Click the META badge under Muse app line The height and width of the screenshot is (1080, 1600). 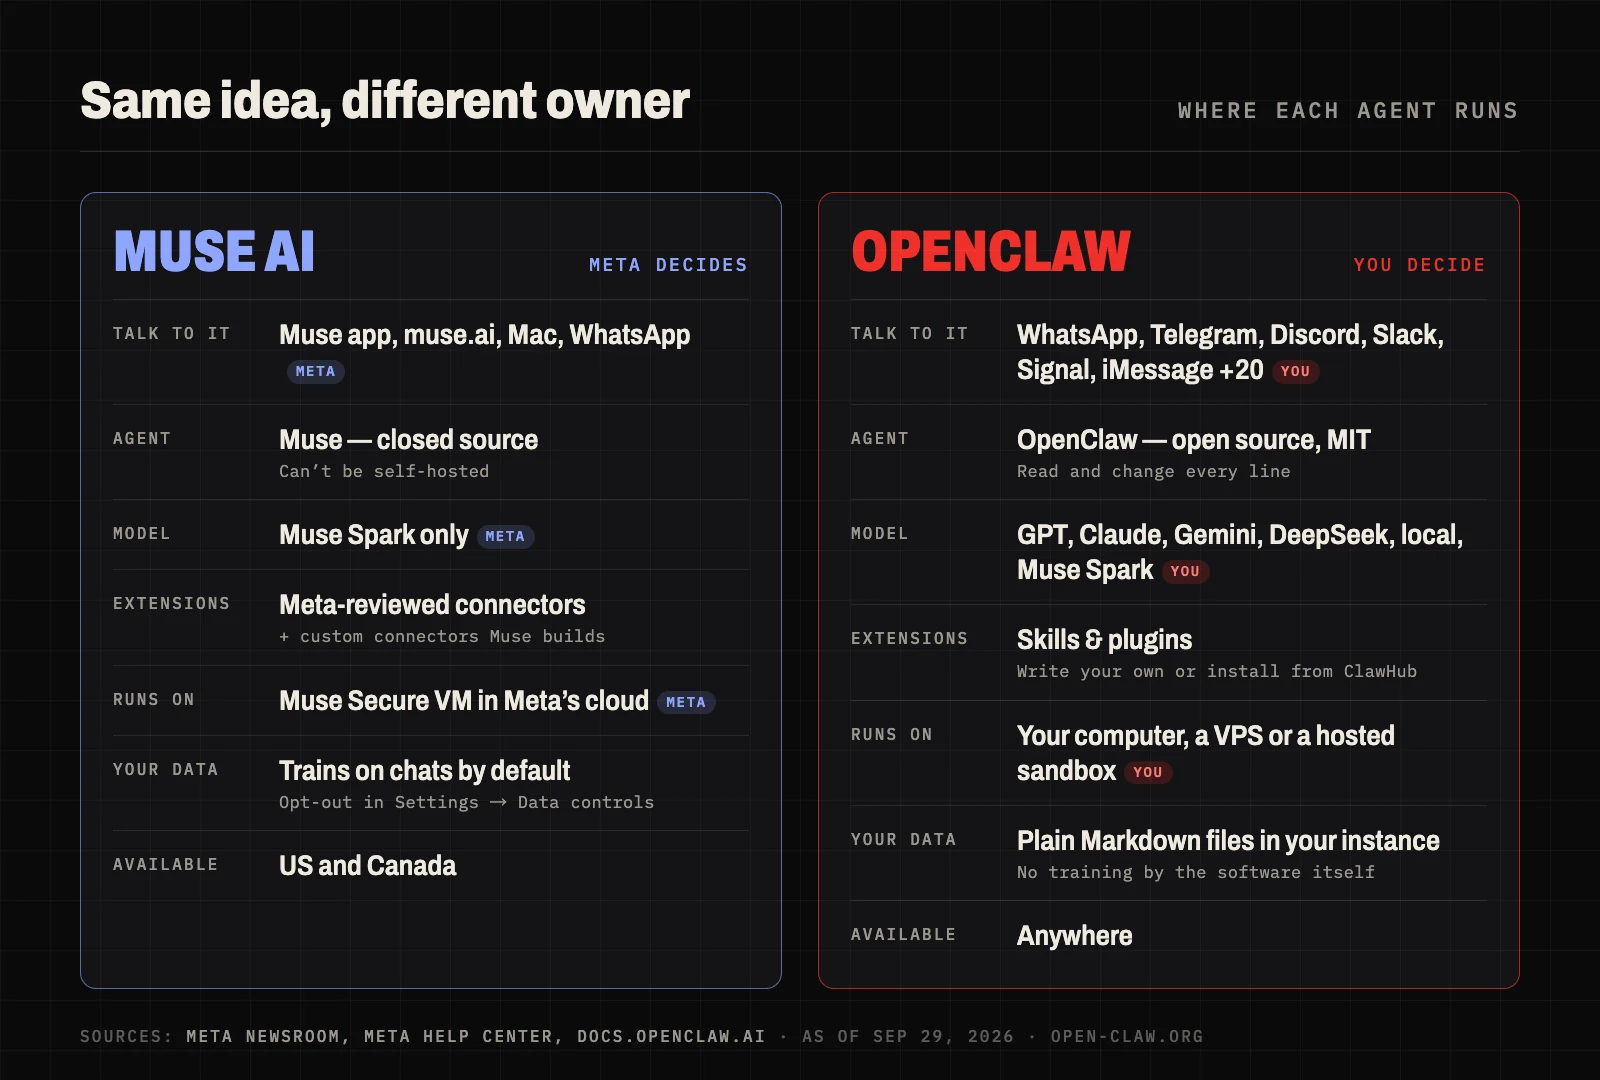315,371
